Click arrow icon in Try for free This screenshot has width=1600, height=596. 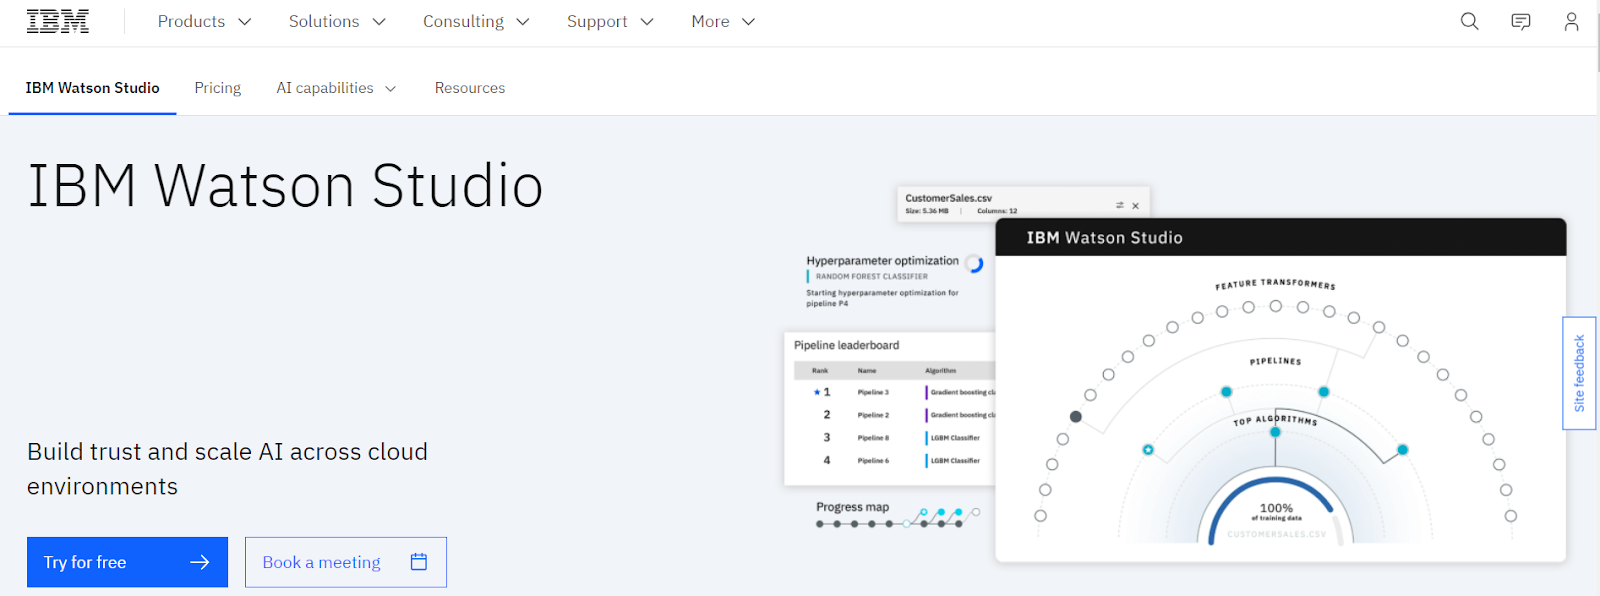coord(200,562)
